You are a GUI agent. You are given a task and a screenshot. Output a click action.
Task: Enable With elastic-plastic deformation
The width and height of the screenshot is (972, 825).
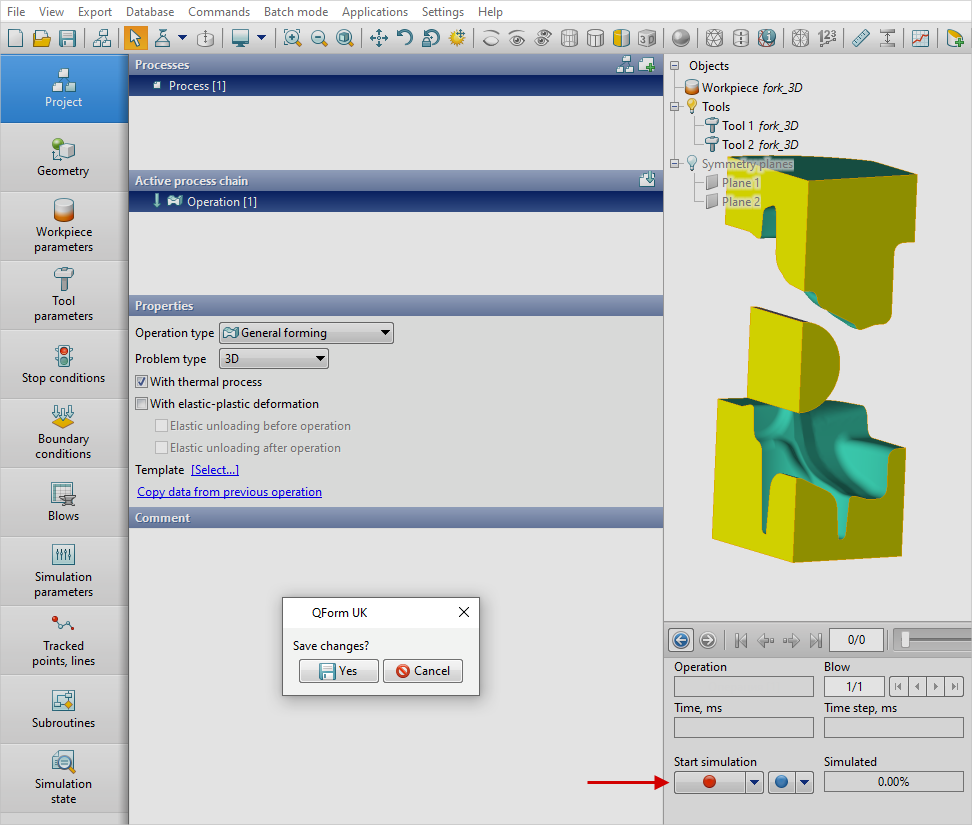pyautogui.click(x=142, y=404)
